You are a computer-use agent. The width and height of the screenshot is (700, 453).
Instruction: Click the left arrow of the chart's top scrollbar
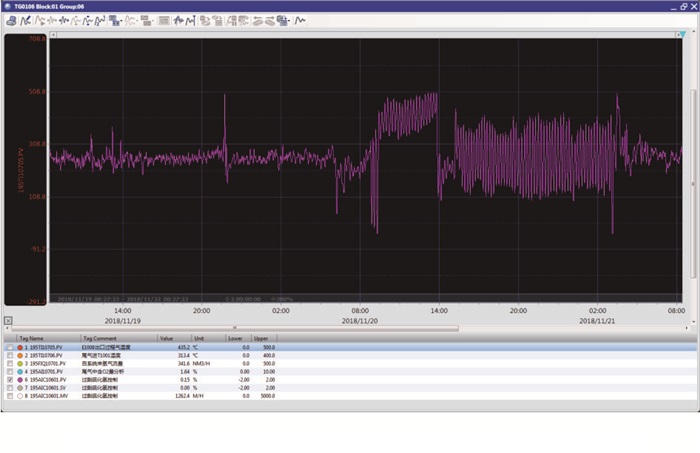(53, 34)
